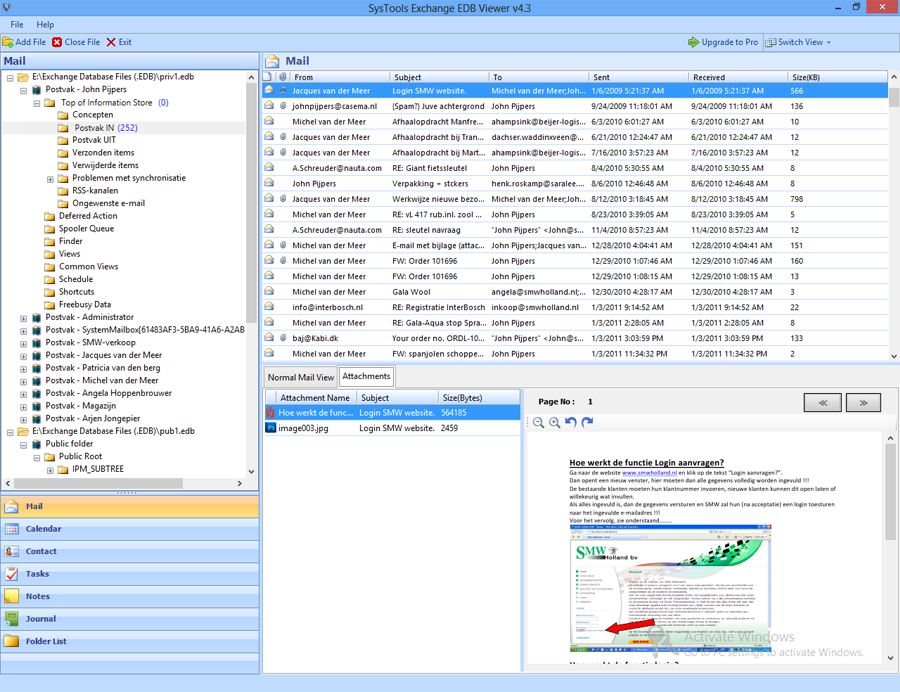
Task: Select the Postvak UIT folder
Action: (x=94, y=140)
